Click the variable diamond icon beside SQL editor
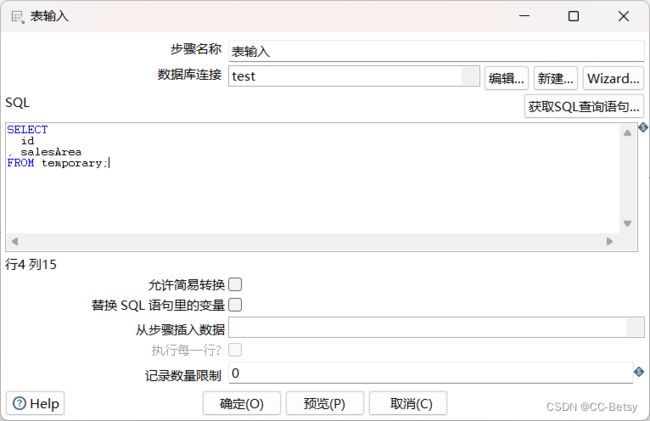The width and height of the screenshot is (650, 421). (x=643, y=127)
